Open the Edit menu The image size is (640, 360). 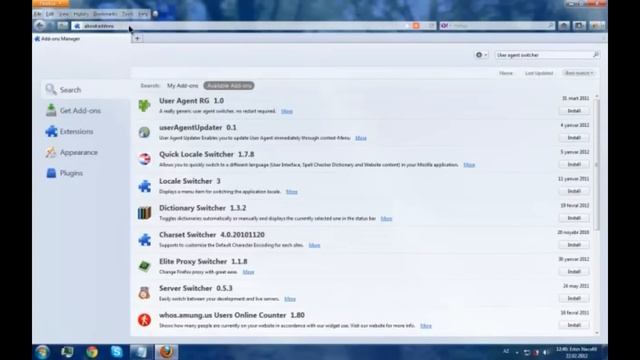[x=50, y=14]
